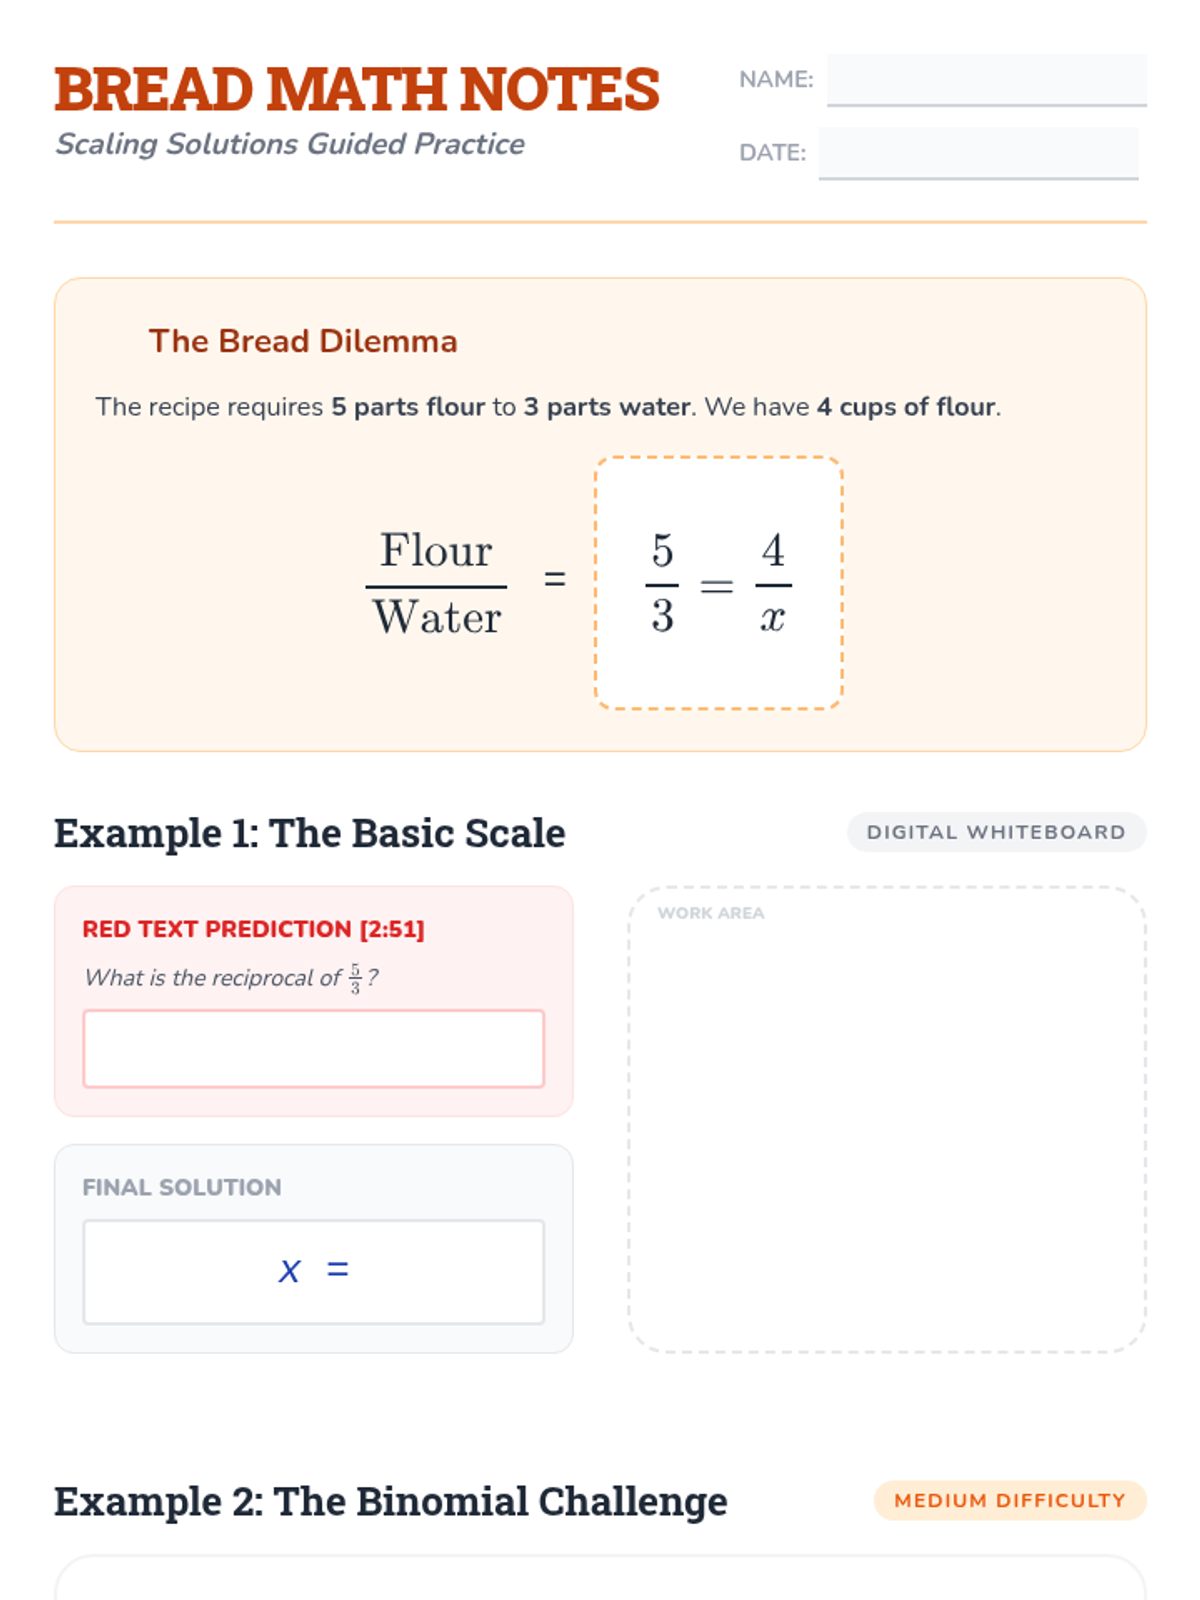Click the reciprocal question text

pos(231,978)
